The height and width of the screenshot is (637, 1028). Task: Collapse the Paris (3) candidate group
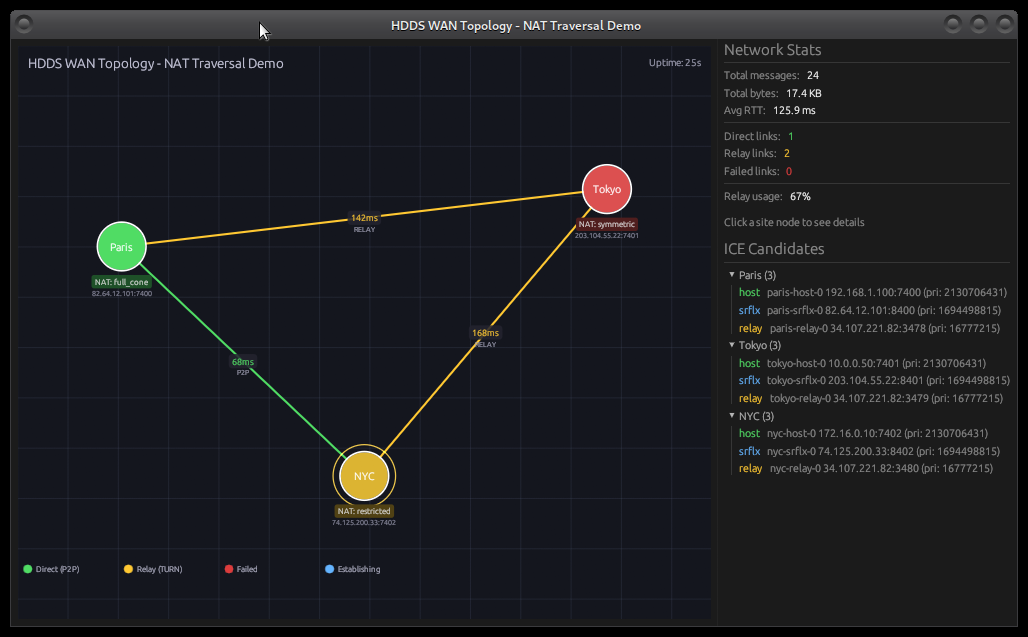(x=731, y=275)
